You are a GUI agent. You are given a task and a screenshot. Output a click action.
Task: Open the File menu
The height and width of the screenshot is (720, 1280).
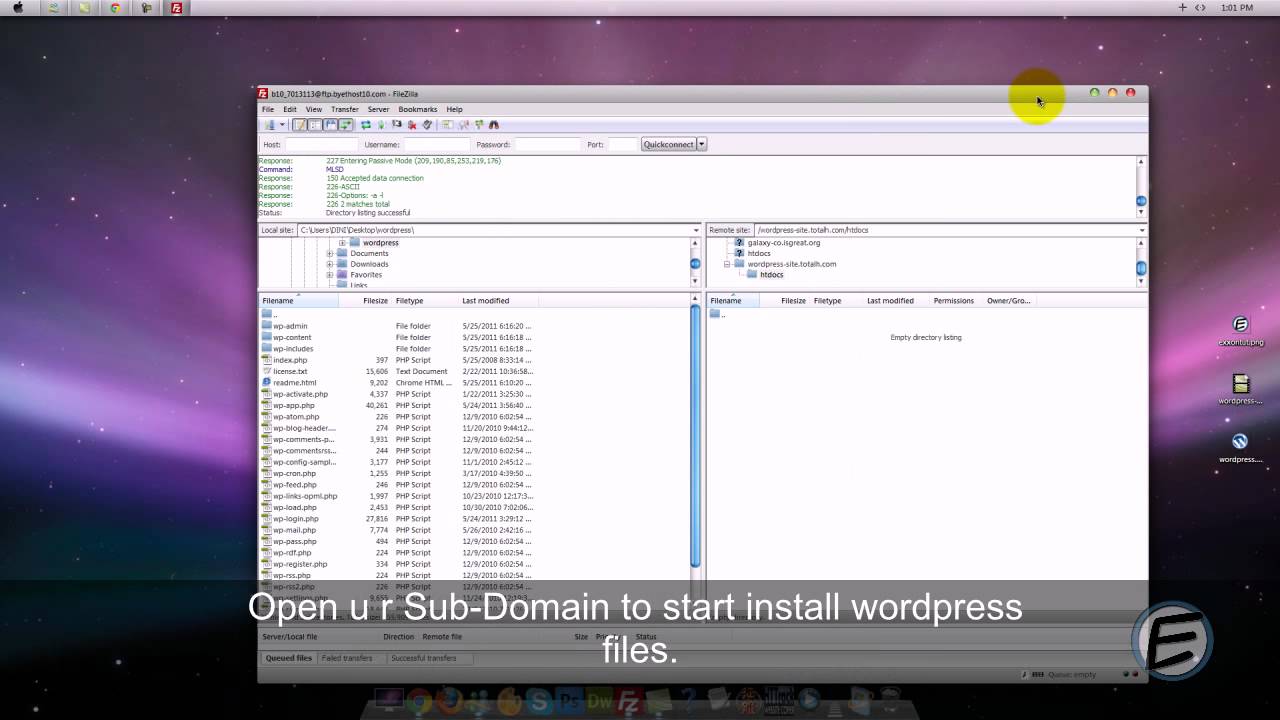[268, 109]
